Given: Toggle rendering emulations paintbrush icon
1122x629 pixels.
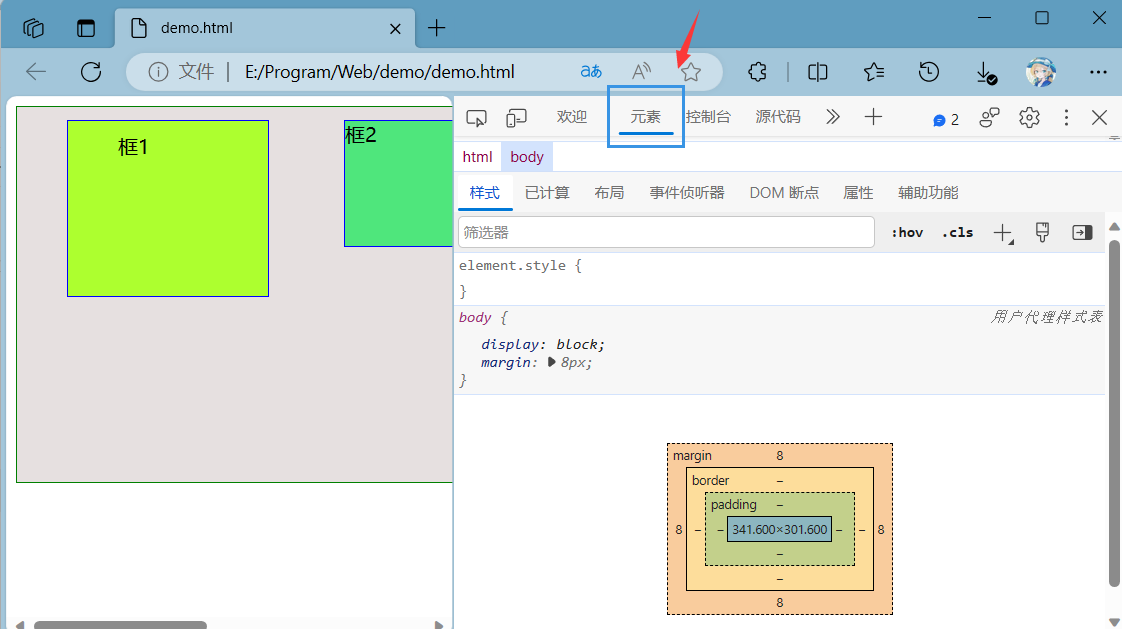Looking at the screenshot, I should pos(1043,232).
